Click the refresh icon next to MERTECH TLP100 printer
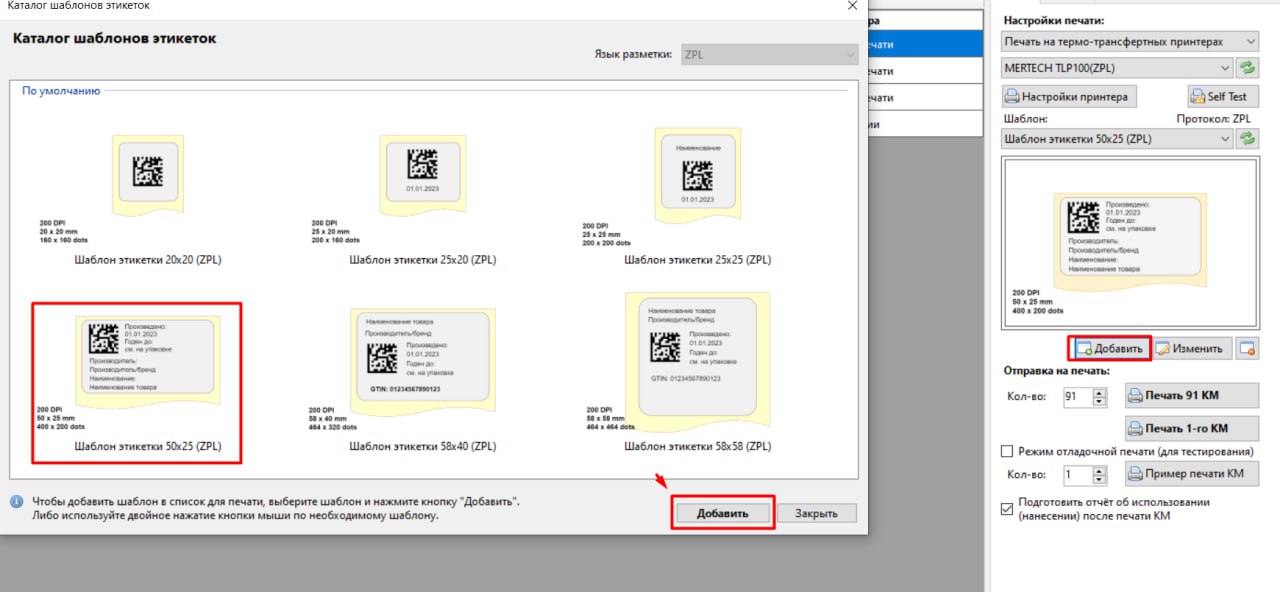 [1247, 68]
